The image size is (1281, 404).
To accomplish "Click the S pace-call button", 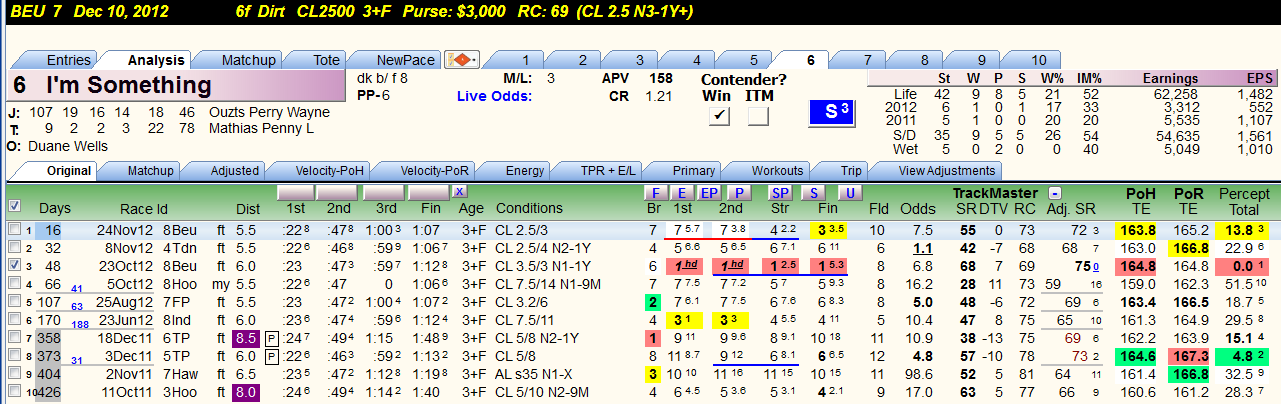I will (813, 192).
